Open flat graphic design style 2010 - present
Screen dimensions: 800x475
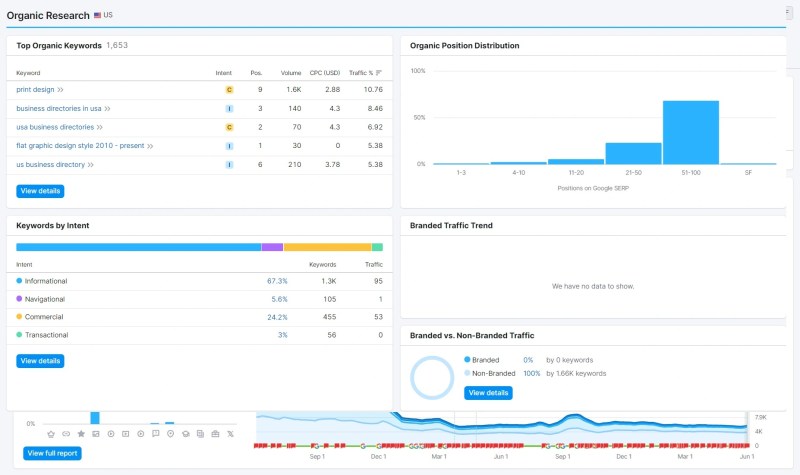[x=80, y=145]
